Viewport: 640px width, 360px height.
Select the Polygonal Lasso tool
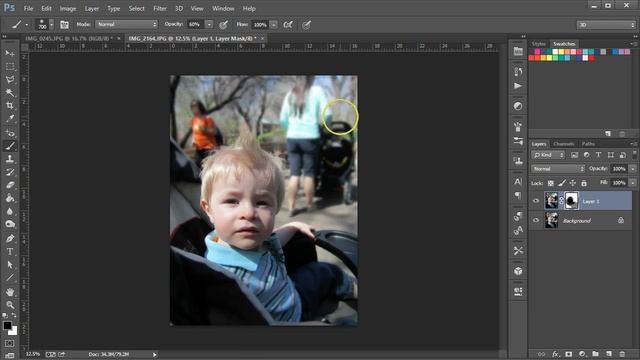[x=10, y=80]
